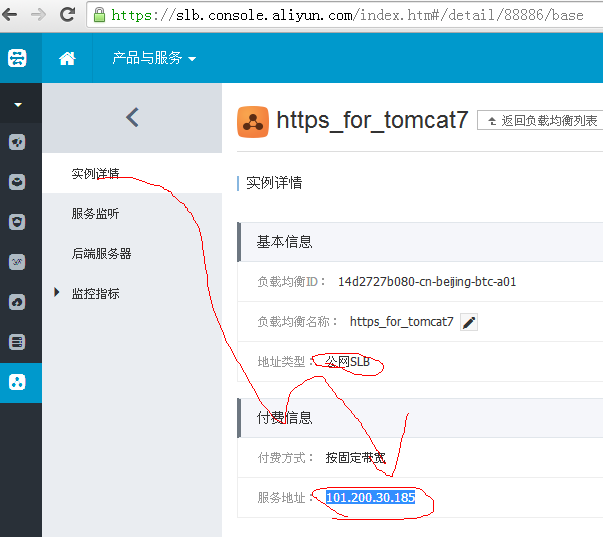The width and height of the screenshot is (603, 537).
Task: Go to the console home icon
Action: click(67, 58)
